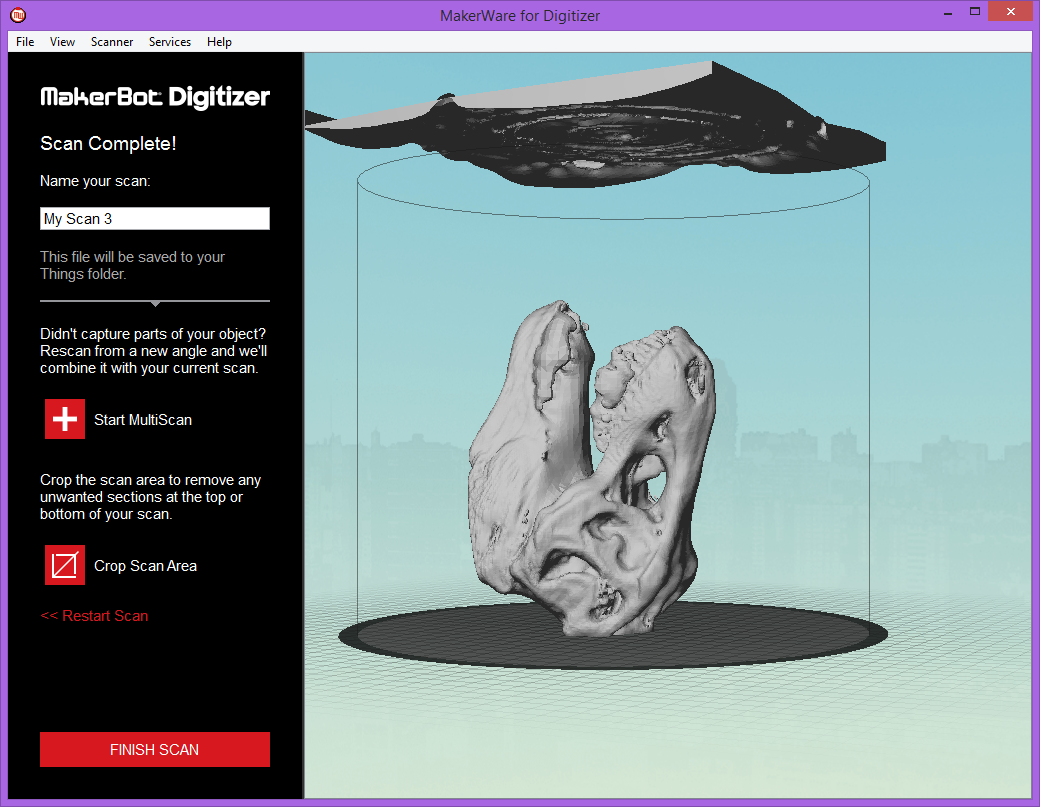Click the 'Didn't capture parts of your object?' text

click(x=153, y=351)
